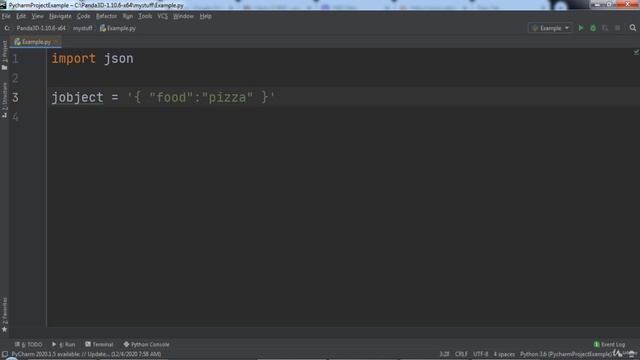The image size is (640, 360).
Task: Open the Code menu
Action: pyautogui.click(x=84, y=16)
